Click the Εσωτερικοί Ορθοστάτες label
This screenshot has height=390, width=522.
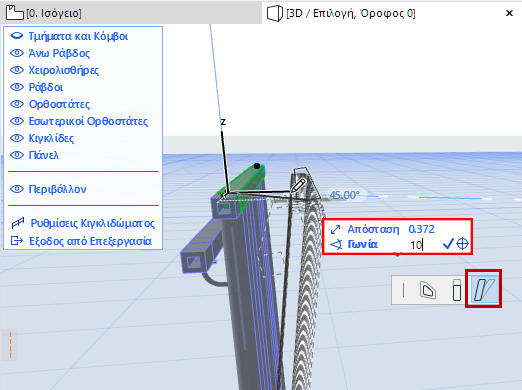click(x=88, y=121)
